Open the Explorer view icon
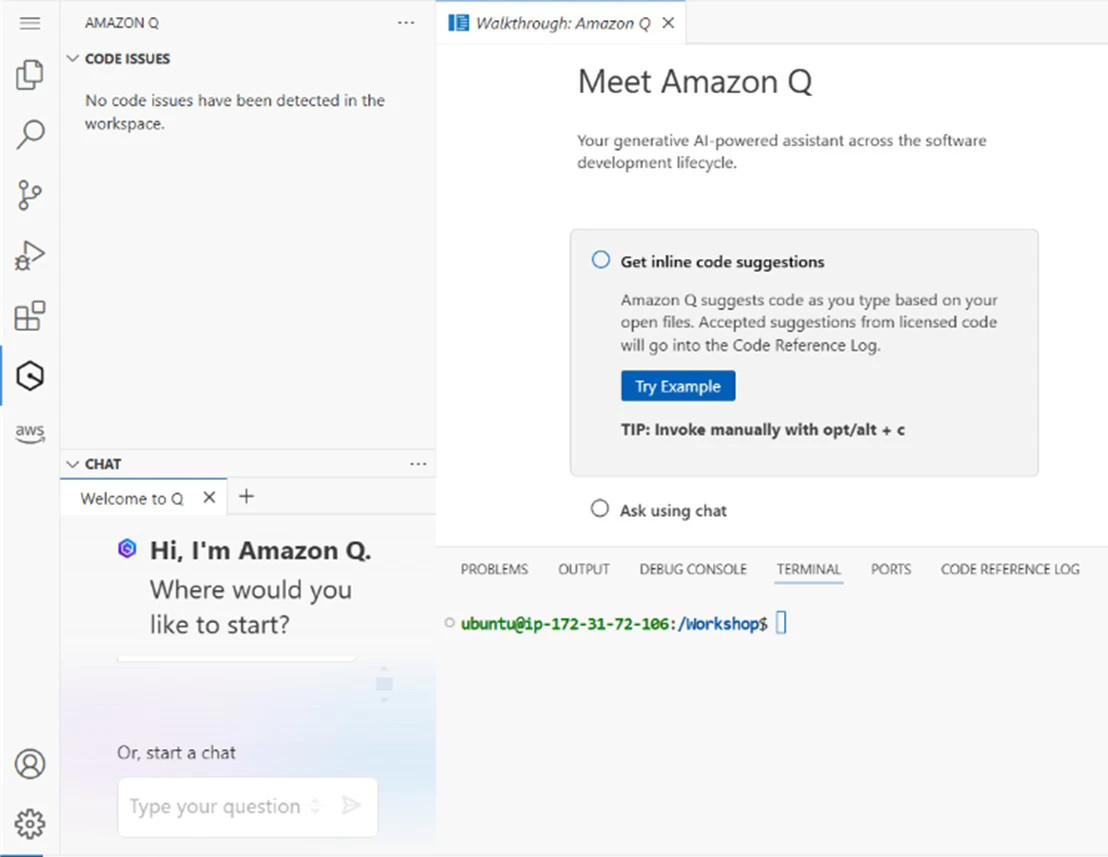 tap(30, 75)
